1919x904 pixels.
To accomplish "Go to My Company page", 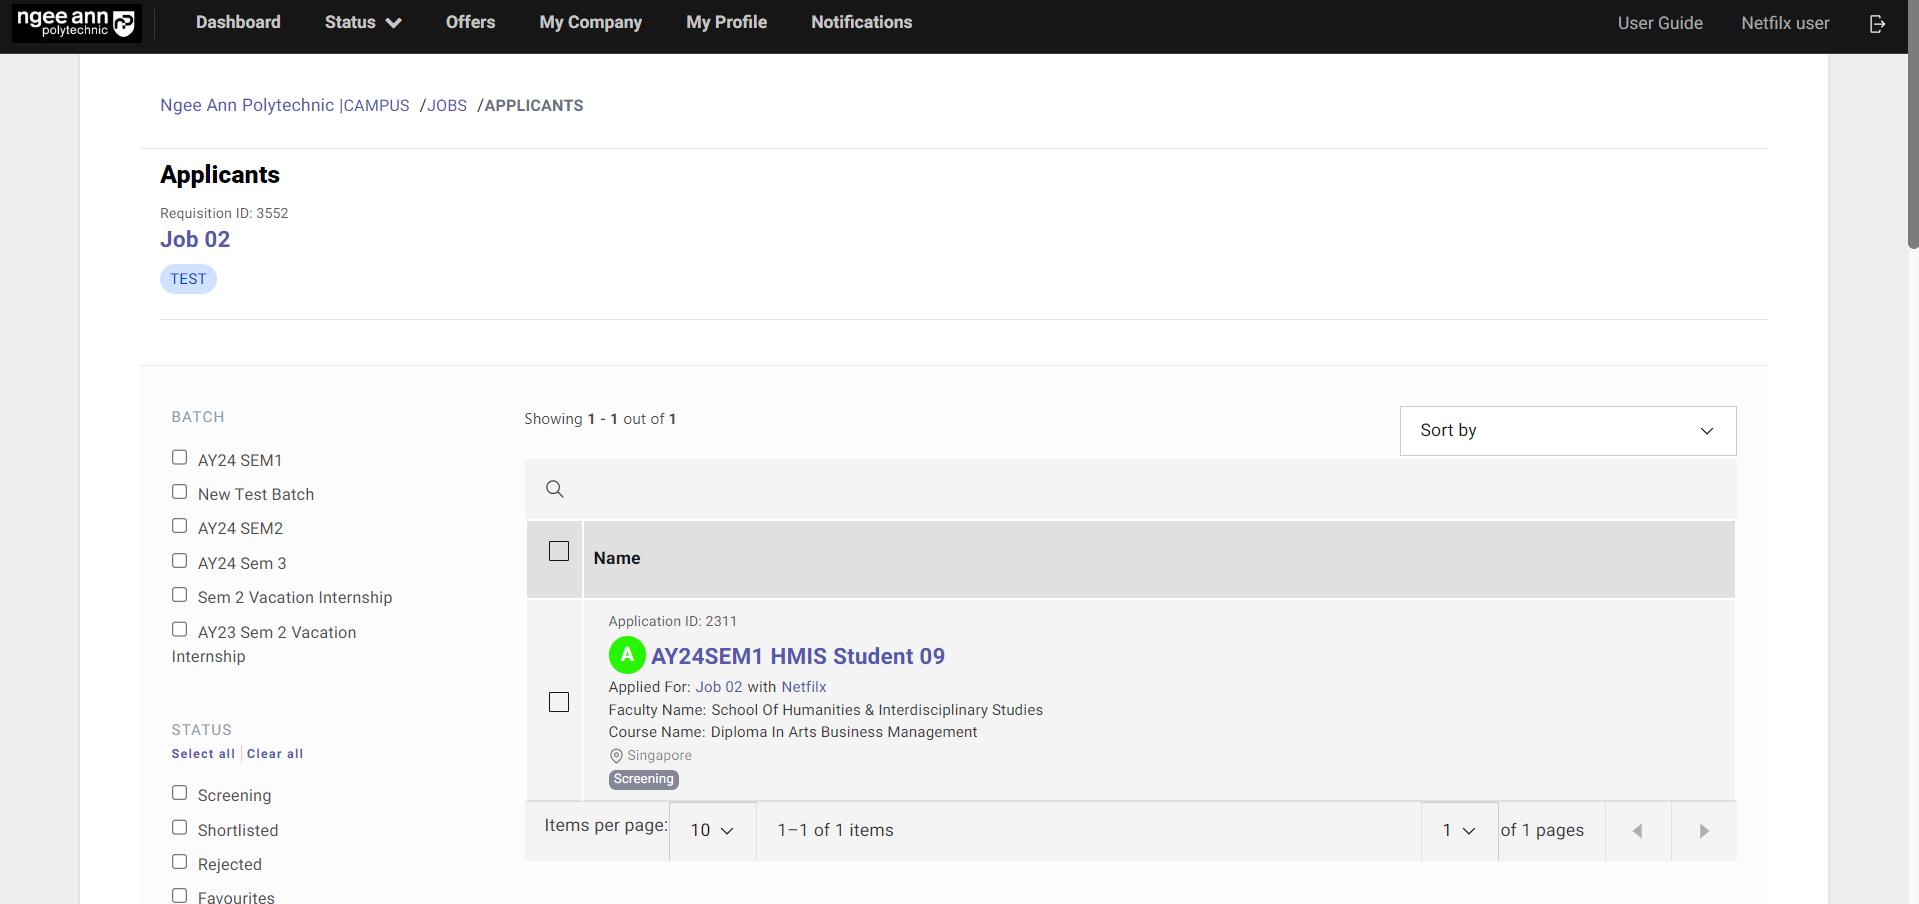I will click(x=590, y=22).
